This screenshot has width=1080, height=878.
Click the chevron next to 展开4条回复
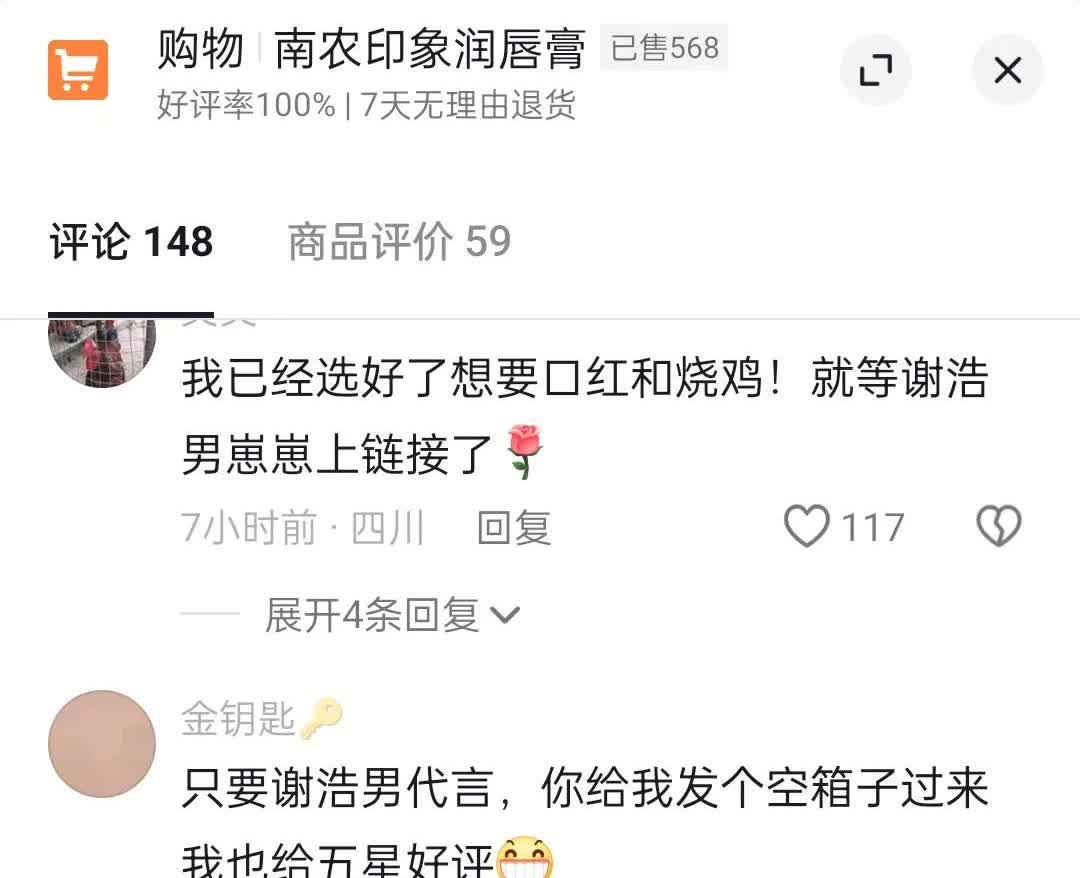[x=505, y=615]
